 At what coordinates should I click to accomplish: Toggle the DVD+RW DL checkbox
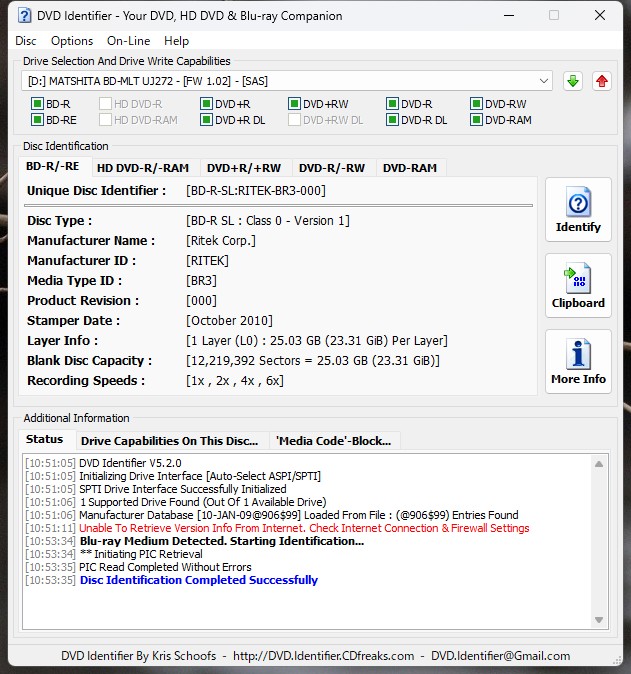[x=294, y=119]
